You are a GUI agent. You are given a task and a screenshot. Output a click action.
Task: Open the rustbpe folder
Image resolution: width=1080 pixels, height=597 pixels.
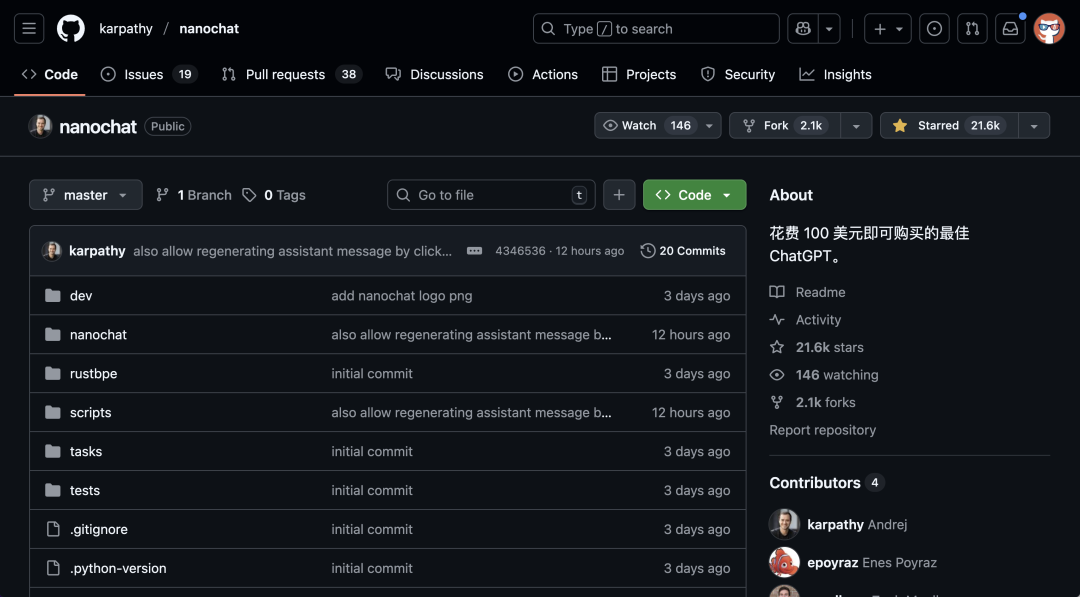(x=93, y=374)
